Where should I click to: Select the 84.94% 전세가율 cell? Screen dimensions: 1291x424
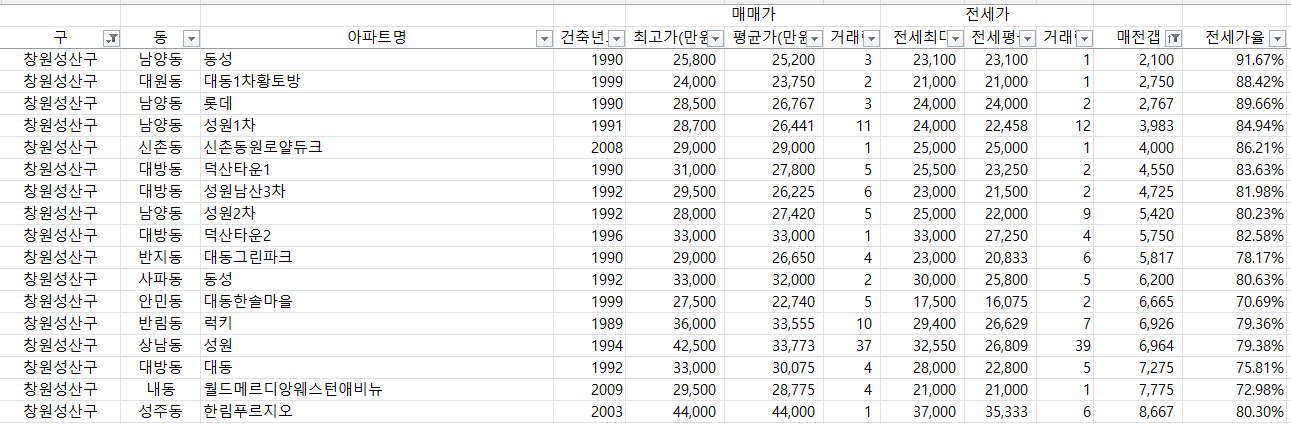[x=1236, y=125]
